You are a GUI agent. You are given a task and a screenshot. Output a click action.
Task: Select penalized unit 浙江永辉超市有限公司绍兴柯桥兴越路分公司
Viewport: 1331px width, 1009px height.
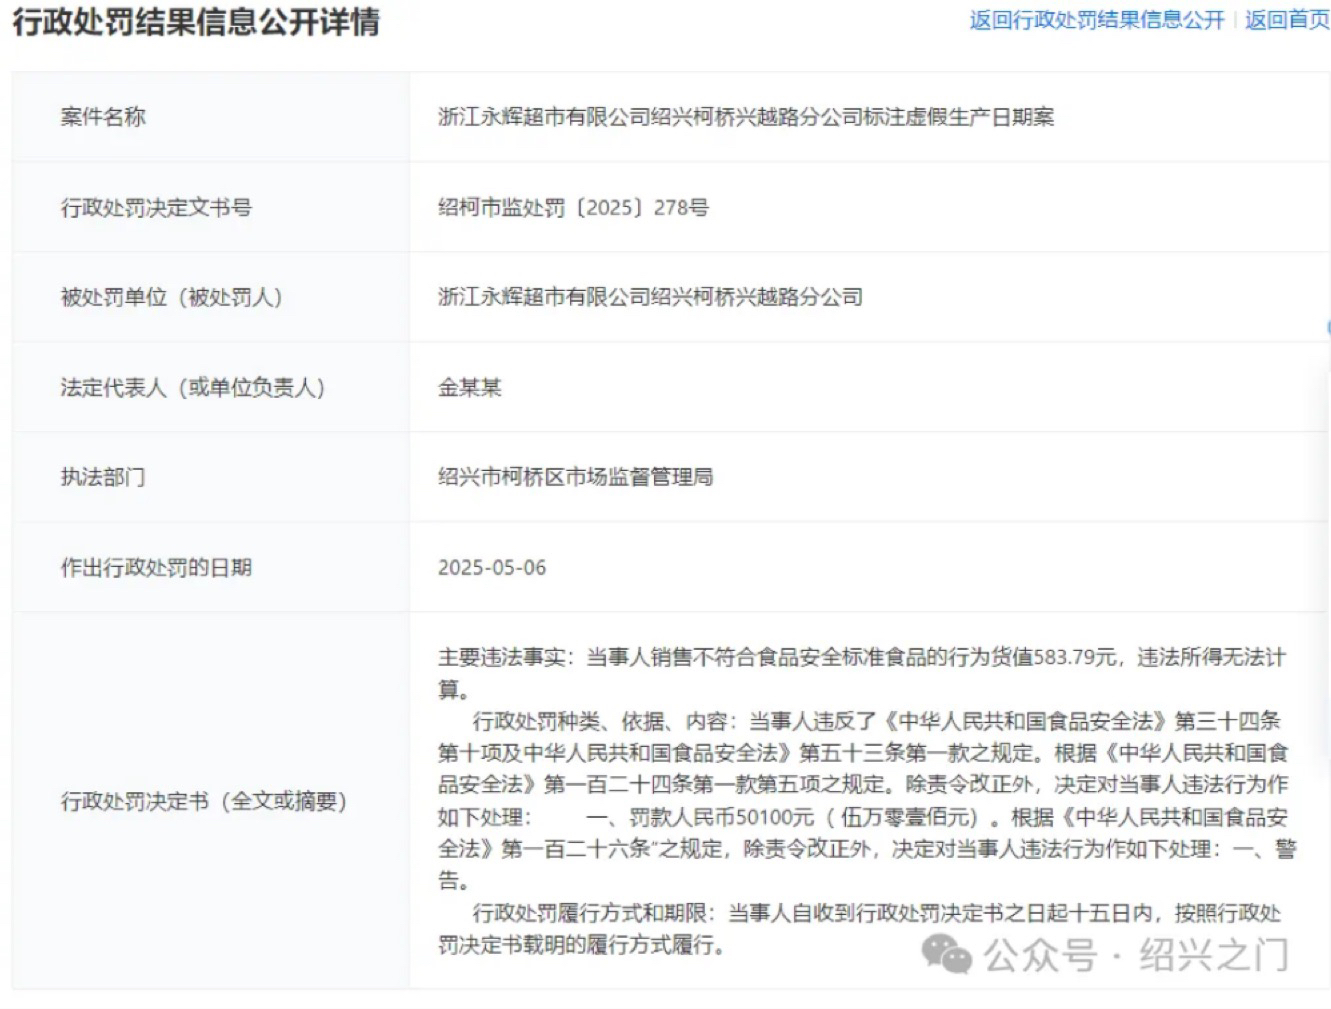pos(650,297)
